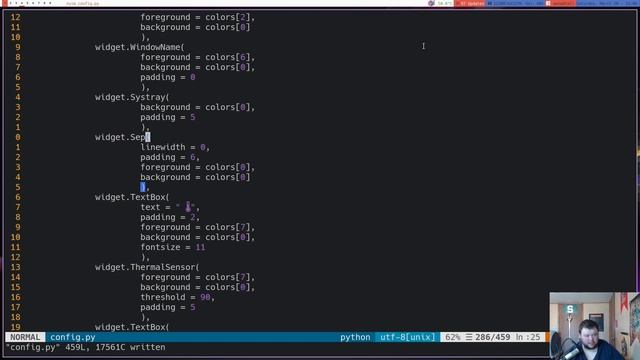Click the webcam overlay thumbnail
This screenshot has width=640, height=360.
pyautogui.click(x=594, y=326)
